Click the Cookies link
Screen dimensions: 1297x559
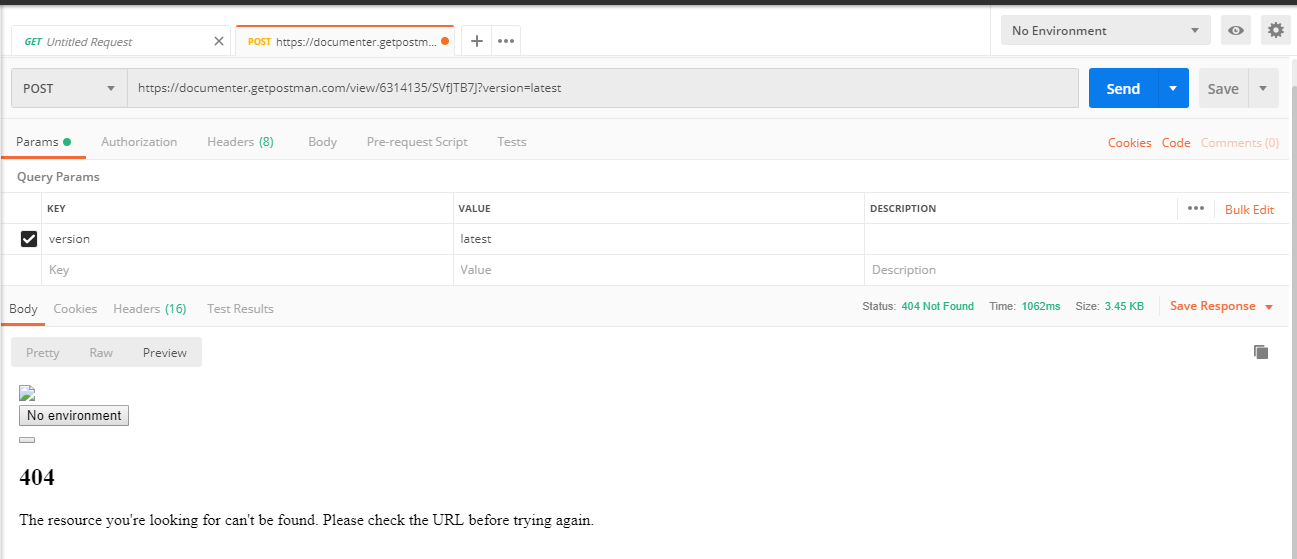pyautogui.click(x=1130, y=143)
